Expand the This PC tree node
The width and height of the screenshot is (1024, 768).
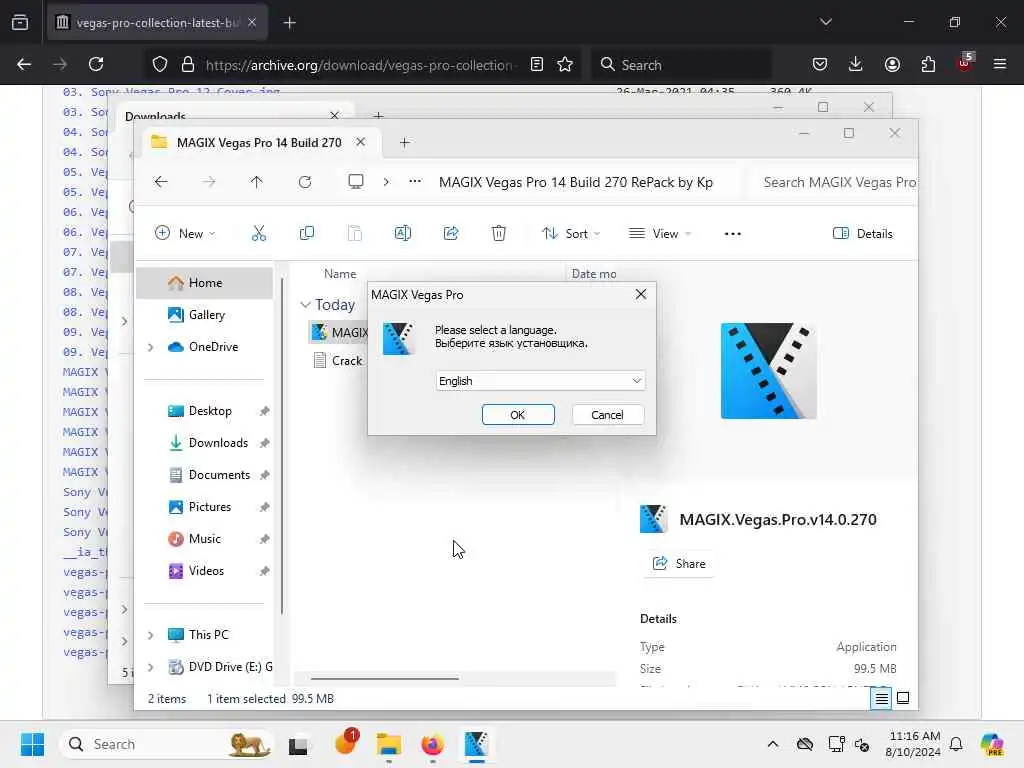[151, 635]
